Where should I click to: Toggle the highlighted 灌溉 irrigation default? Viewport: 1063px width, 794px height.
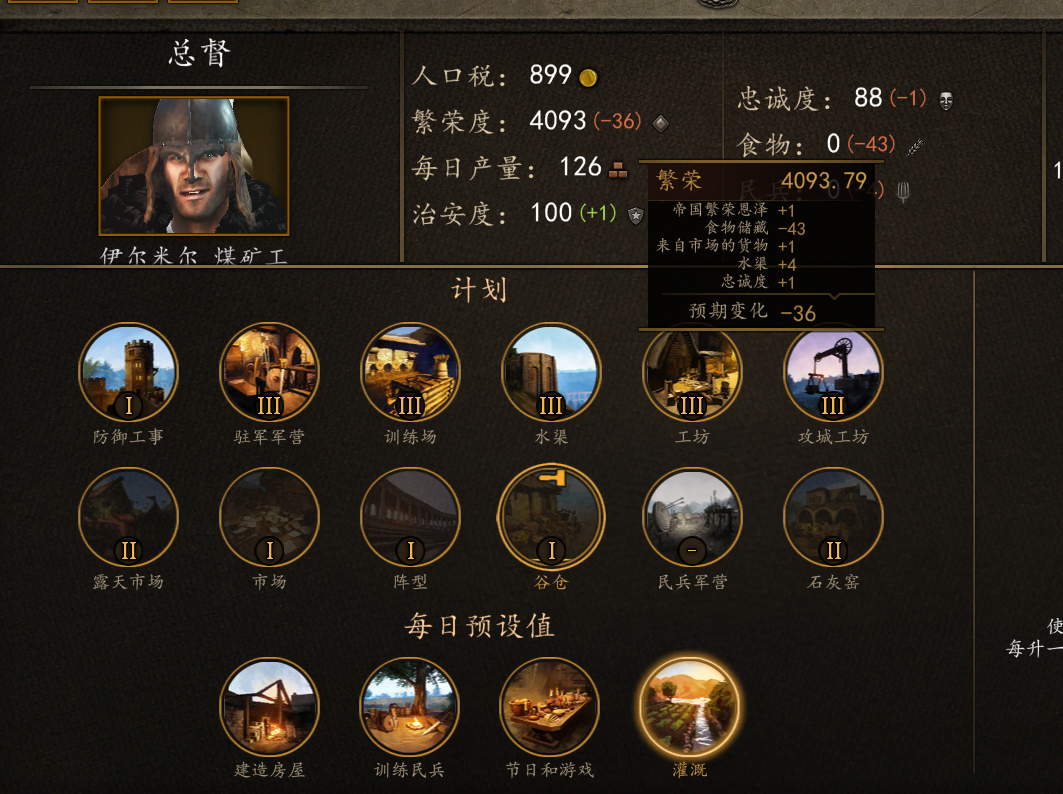(690, 707)
